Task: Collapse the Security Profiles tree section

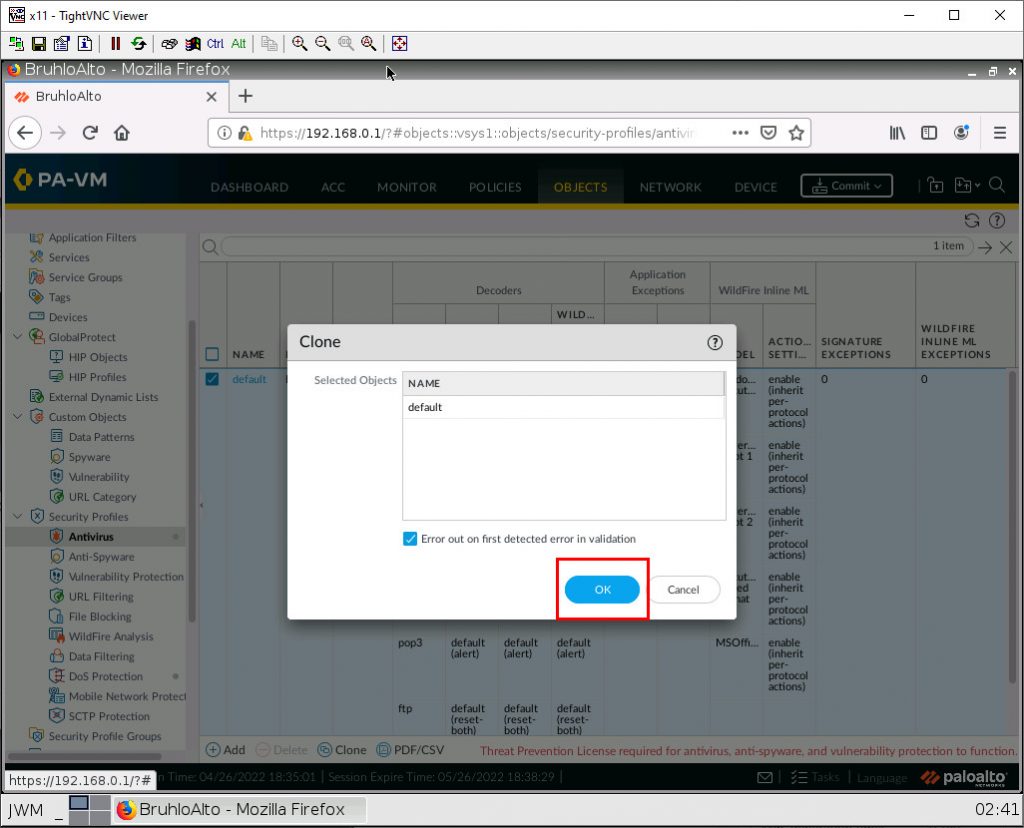Action: point(17,517)
